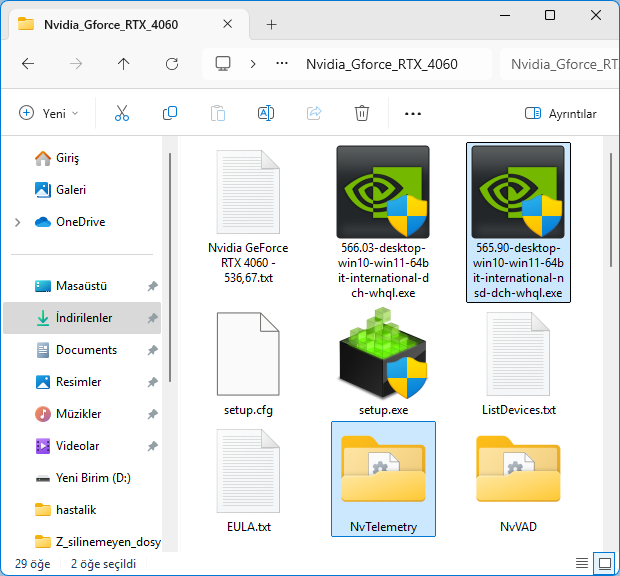Switch to large icons view
The height and width of the screenshot is (576, 620).
click(x=605, y=563)
